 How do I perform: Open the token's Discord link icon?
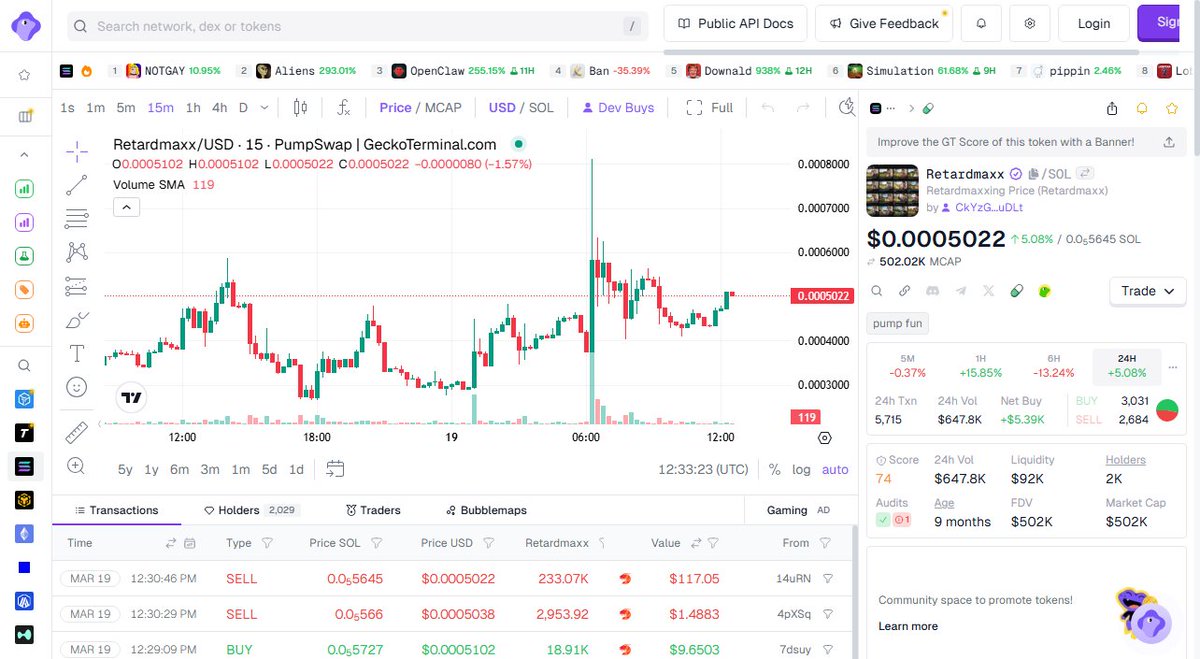tap(933, 291)
